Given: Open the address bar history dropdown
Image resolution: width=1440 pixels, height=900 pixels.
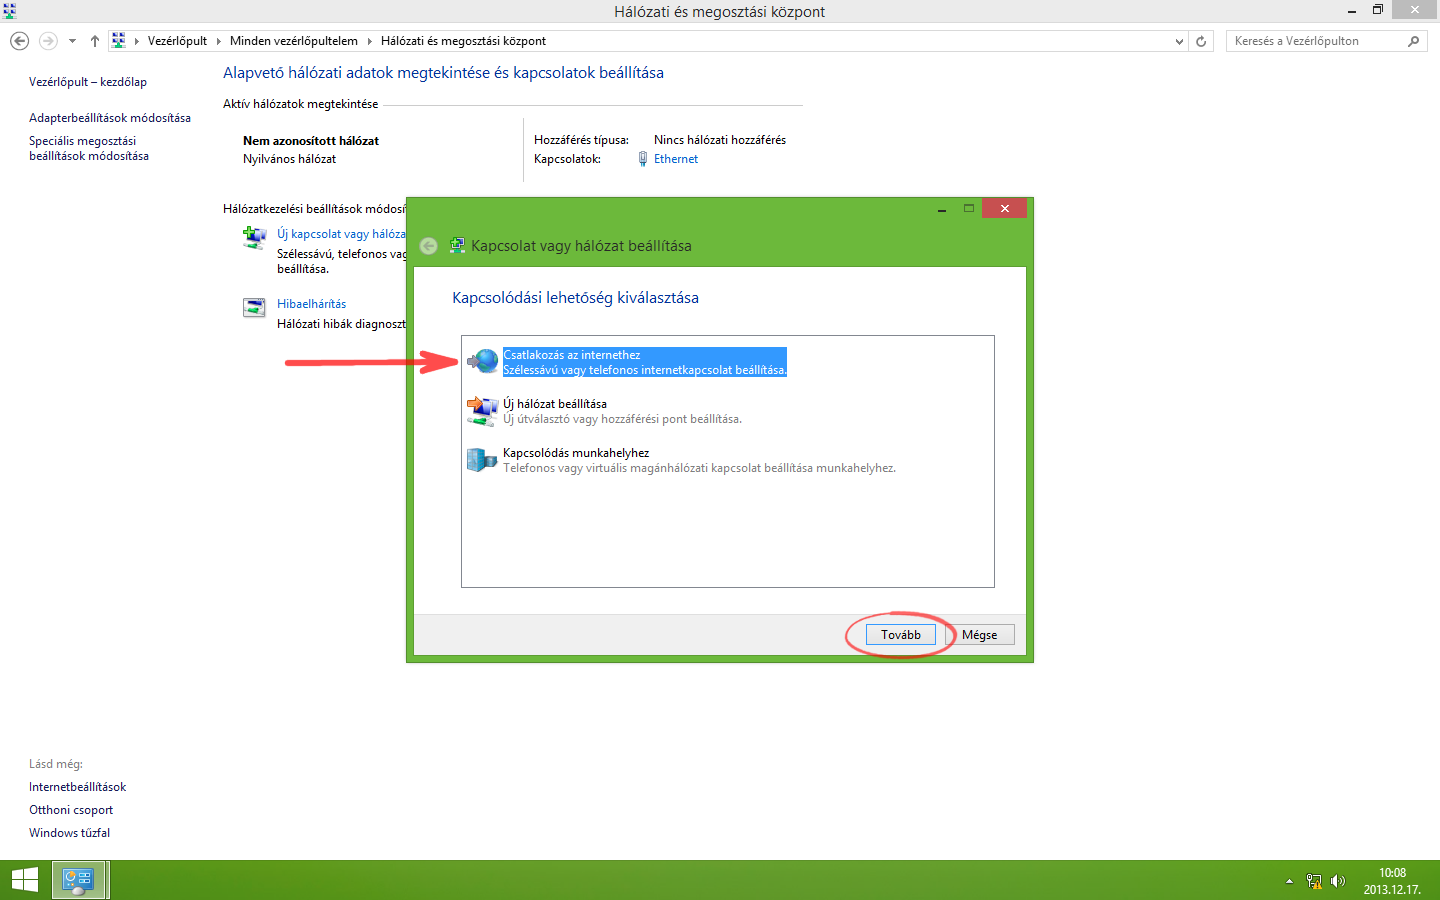Looking at the screenshot, I should pyautogui.click(x=1178, y=41).
